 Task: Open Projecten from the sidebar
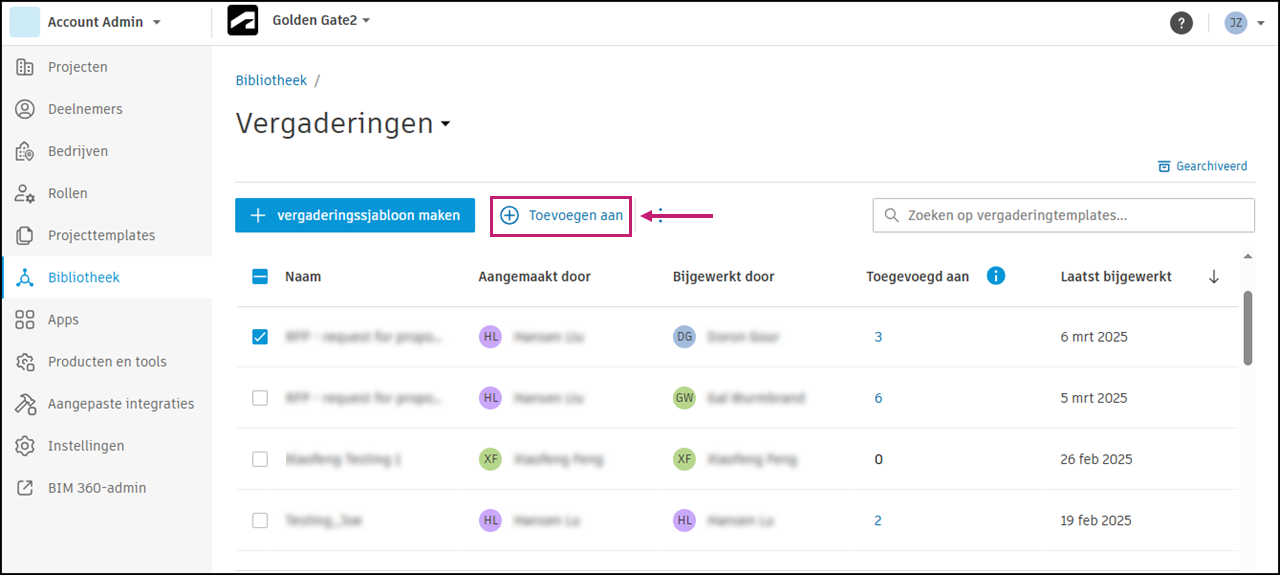pyautogui.click(x=78, y=67)
